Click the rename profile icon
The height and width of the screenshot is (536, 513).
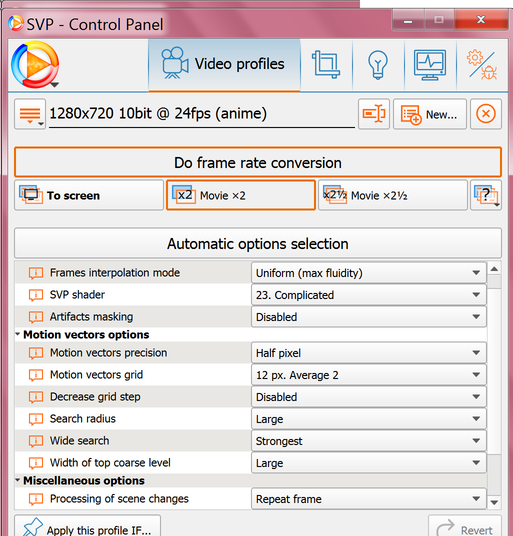coord(374,114)
